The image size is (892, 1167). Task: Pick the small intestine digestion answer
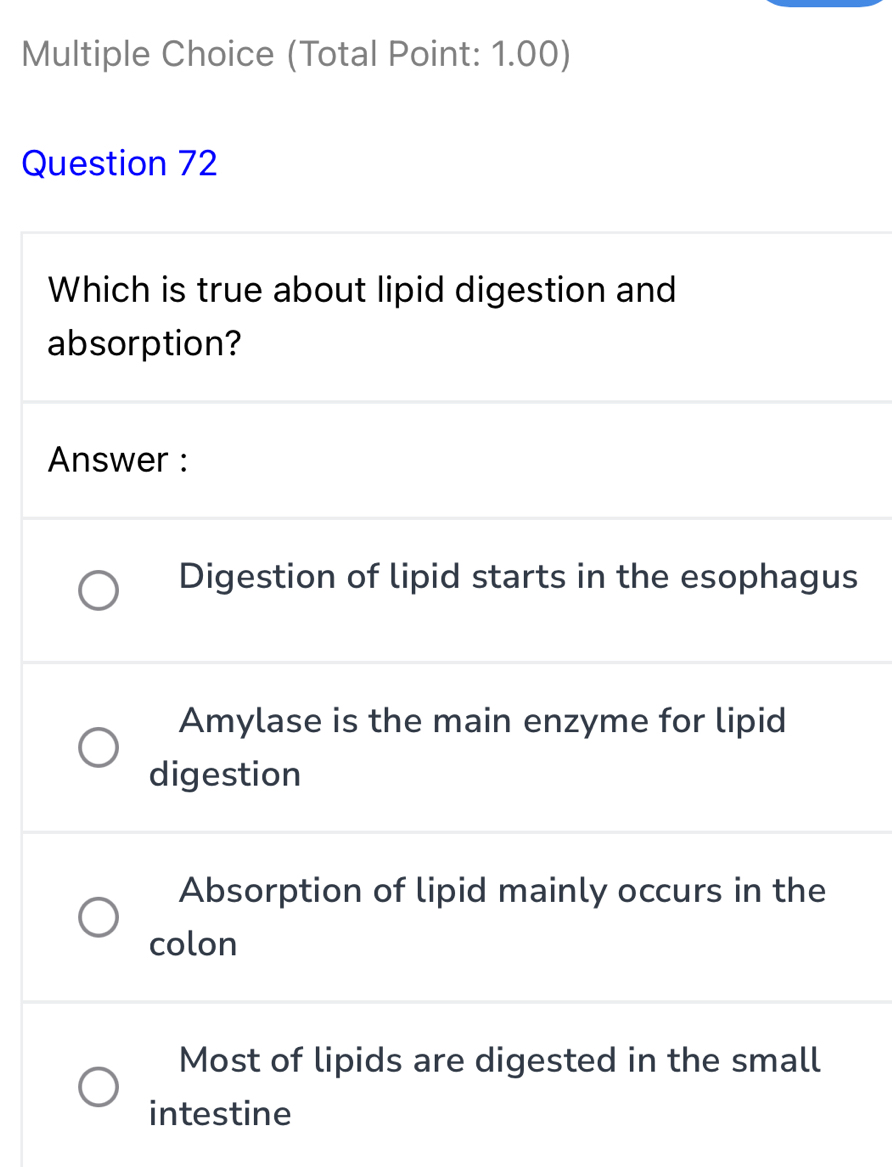98,1087
